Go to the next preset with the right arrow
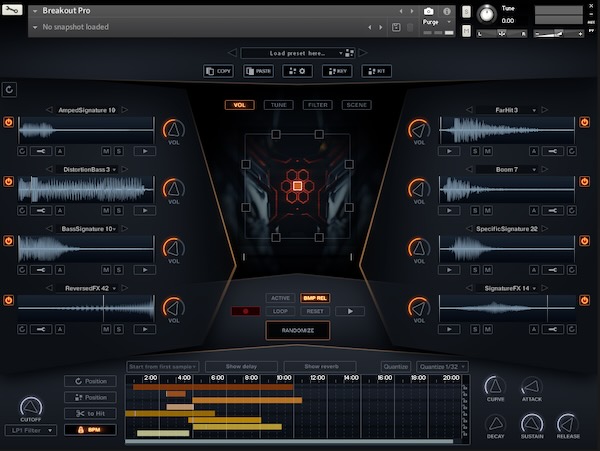The width and height of the screenshot is (600, 451). click(363, 53)
